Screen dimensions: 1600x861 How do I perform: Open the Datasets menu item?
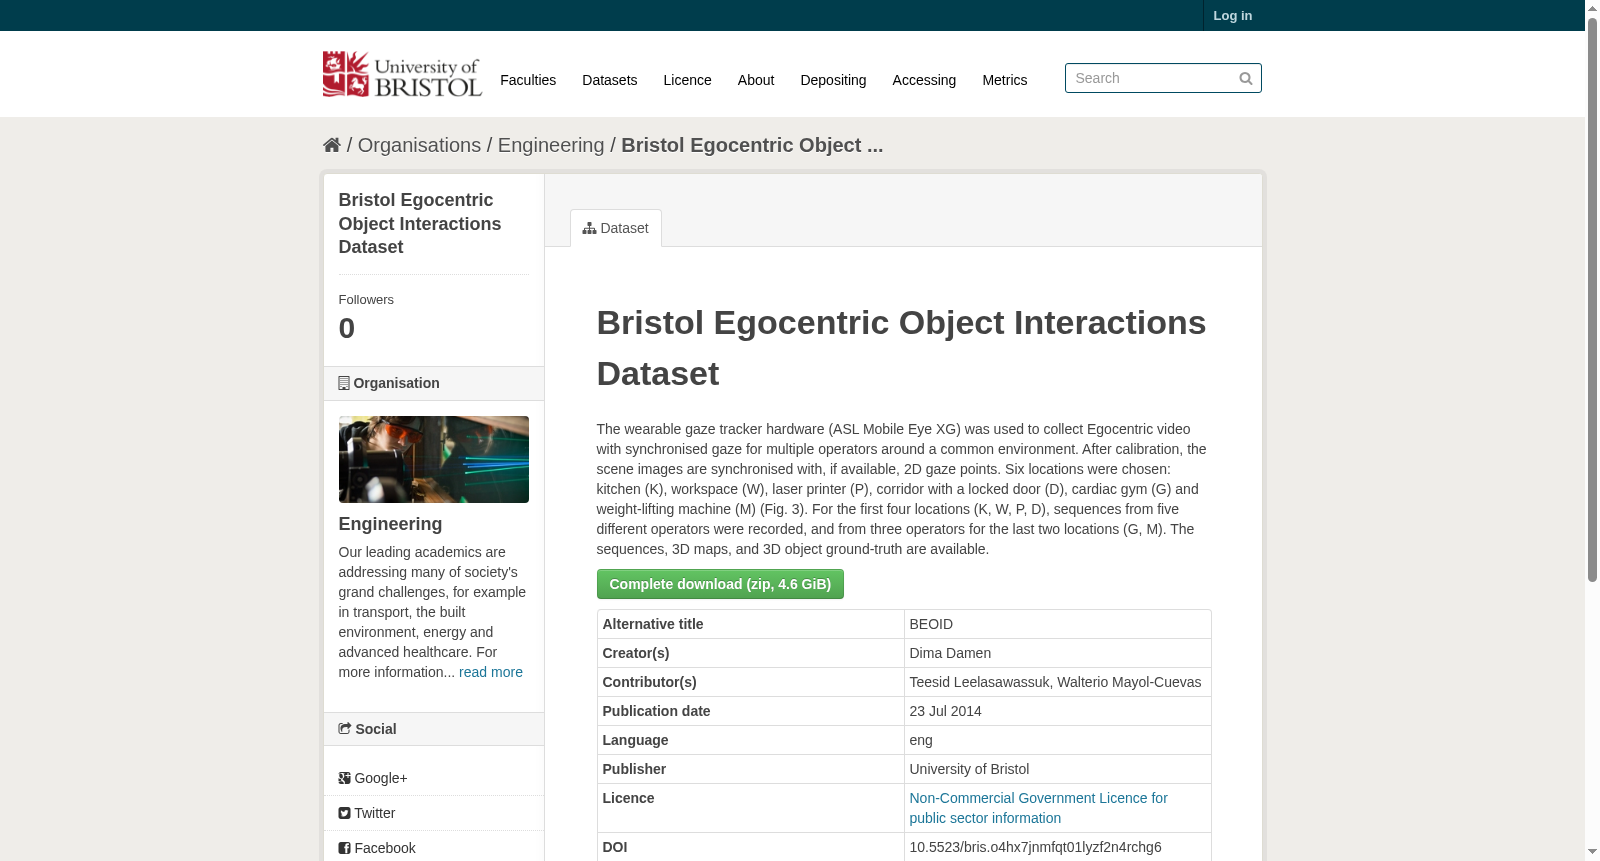coord(610,80)
